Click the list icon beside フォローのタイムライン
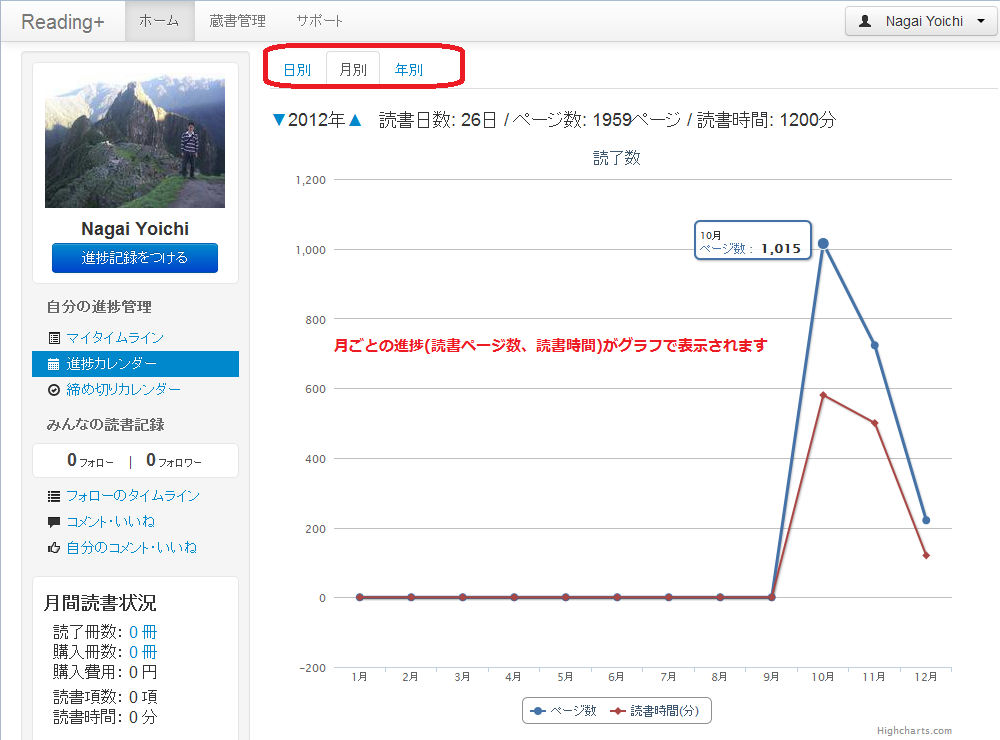1000x740 pixels. (x=54, y=496)
